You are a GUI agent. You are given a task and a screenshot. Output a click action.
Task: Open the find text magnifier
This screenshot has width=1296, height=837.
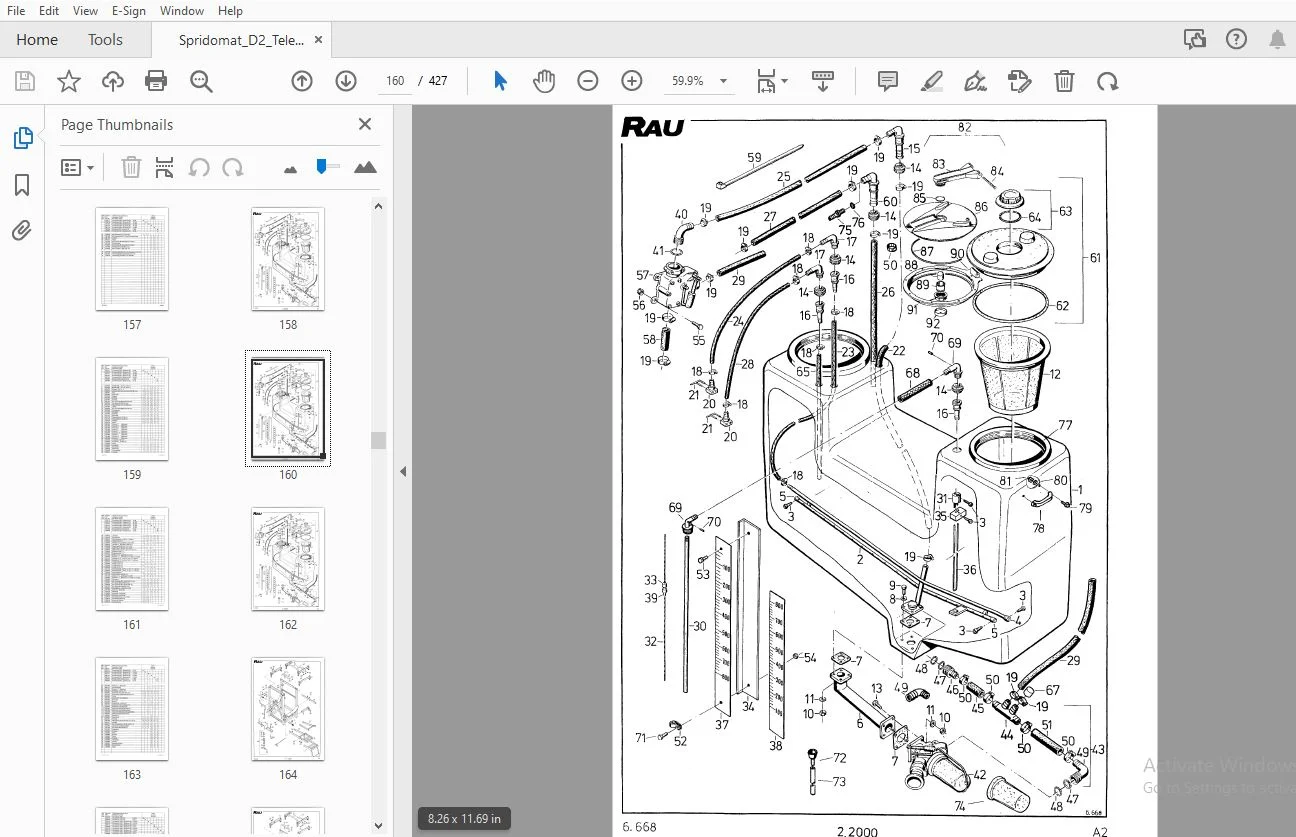click(x=201, y=81)
